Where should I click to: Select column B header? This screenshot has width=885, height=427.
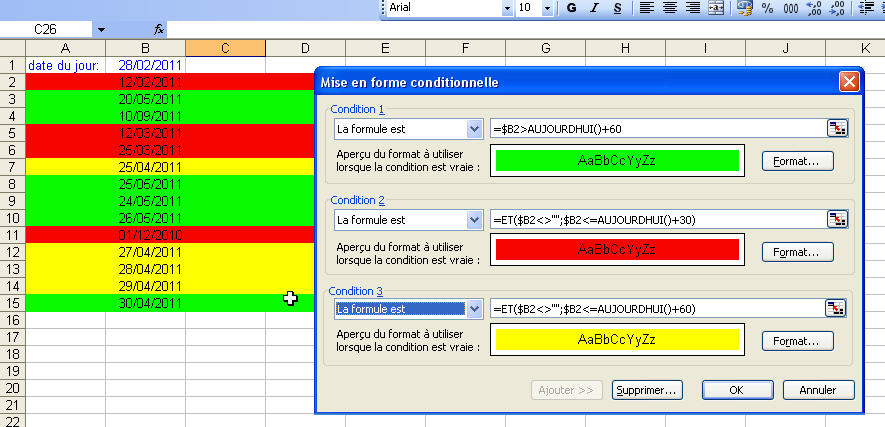146,49
